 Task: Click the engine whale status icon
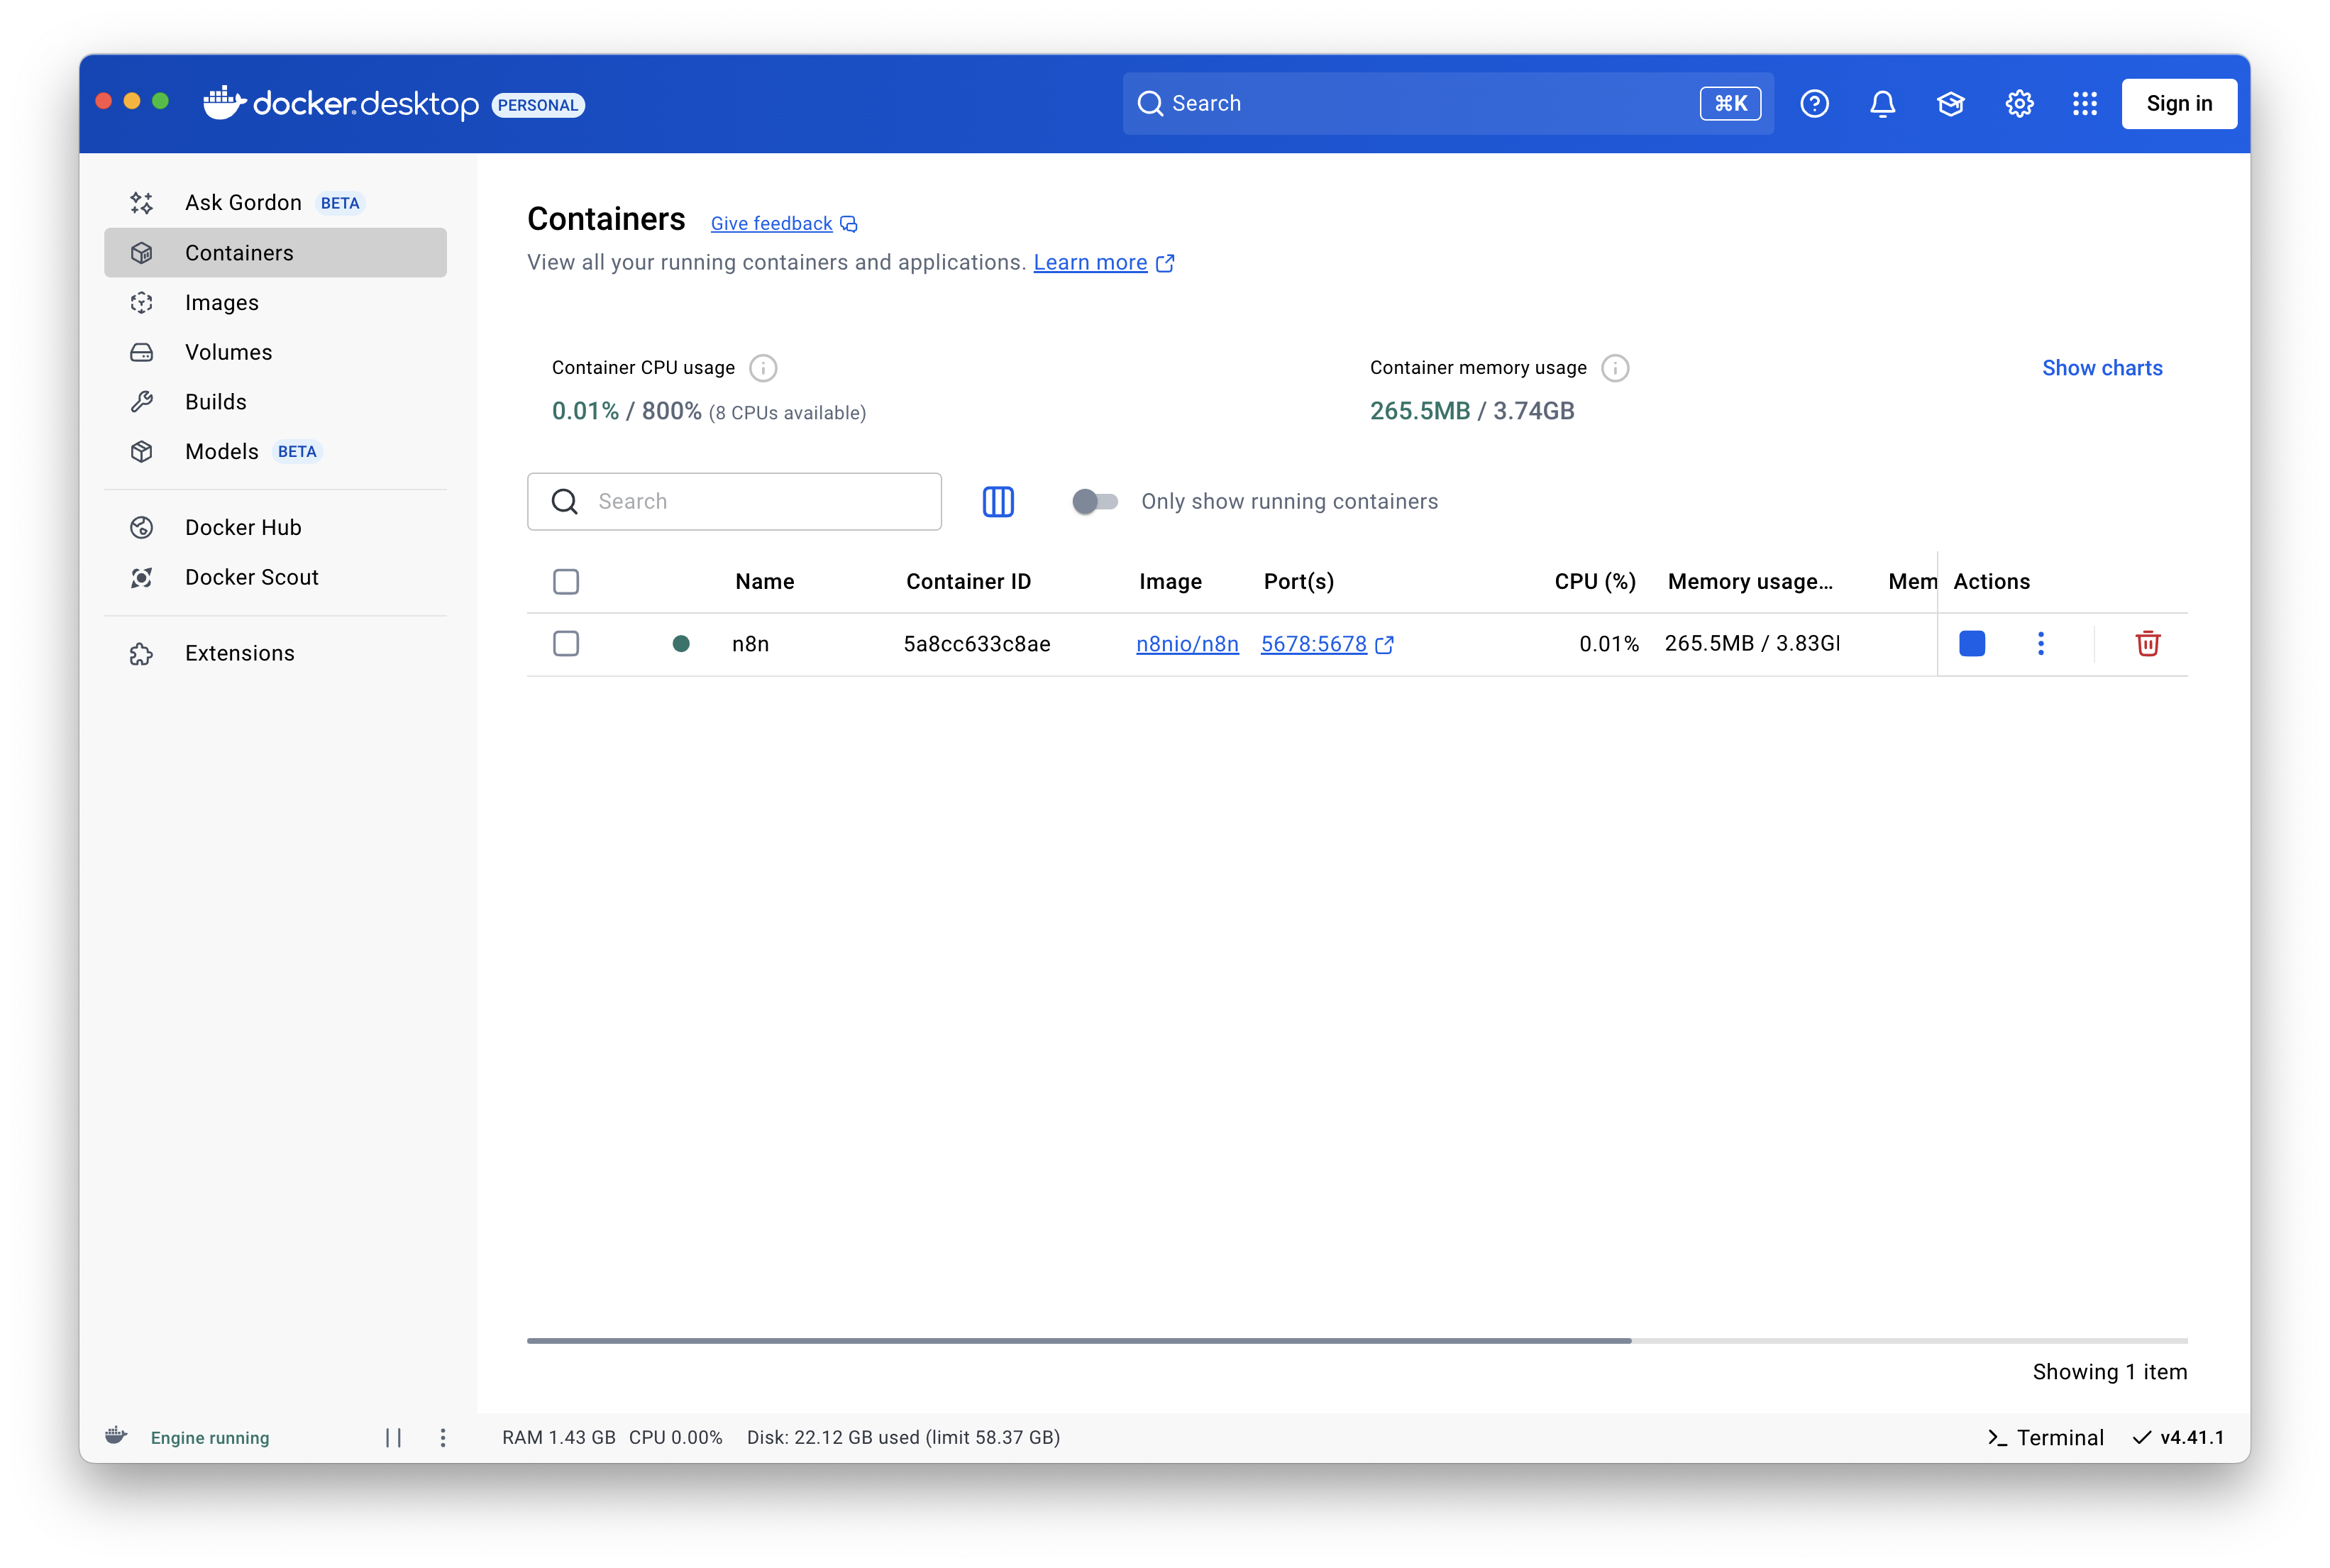click(x=116, y=1436)
